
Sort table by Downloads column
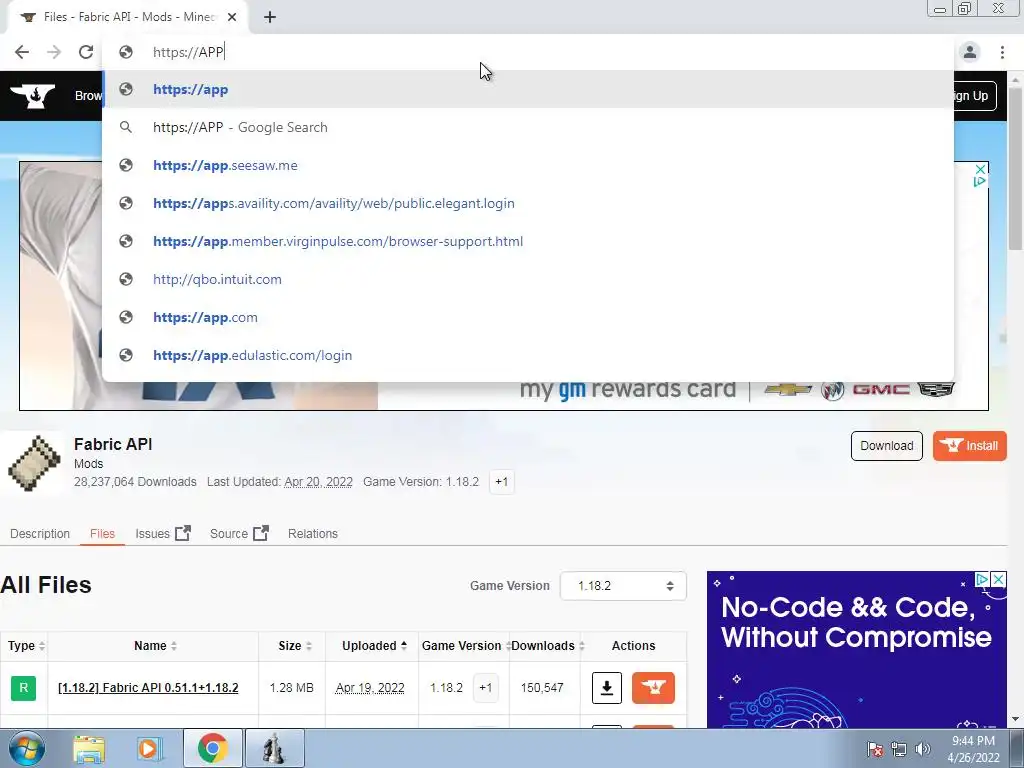[547, 646]
